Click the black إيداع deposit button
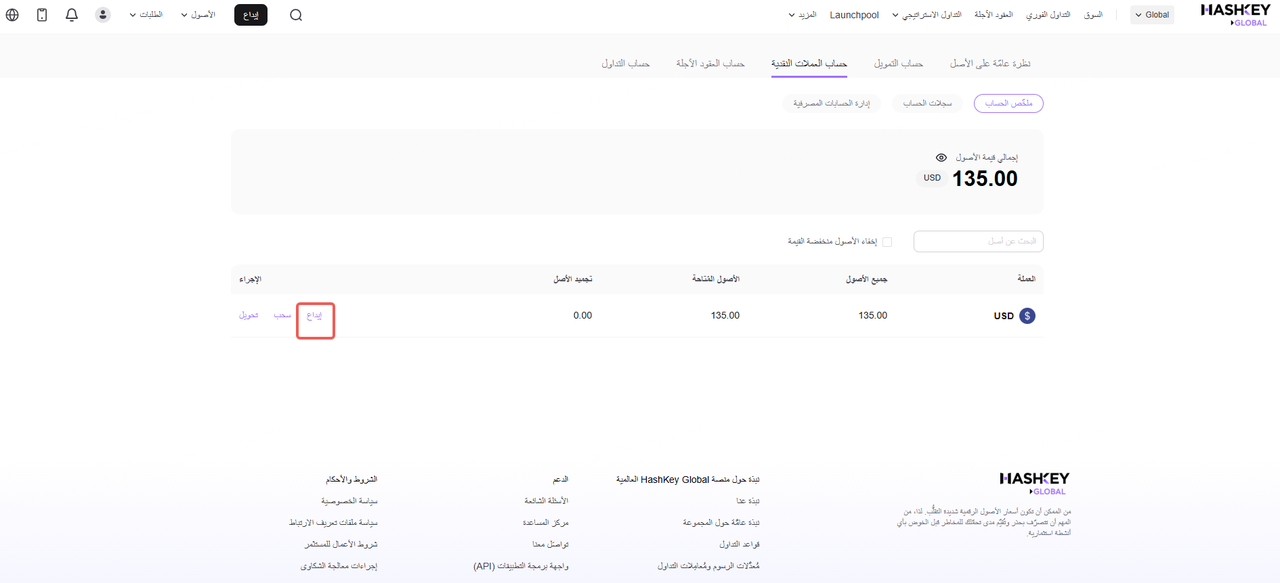Screen dimensions: 1280x583 click(251, 15)
